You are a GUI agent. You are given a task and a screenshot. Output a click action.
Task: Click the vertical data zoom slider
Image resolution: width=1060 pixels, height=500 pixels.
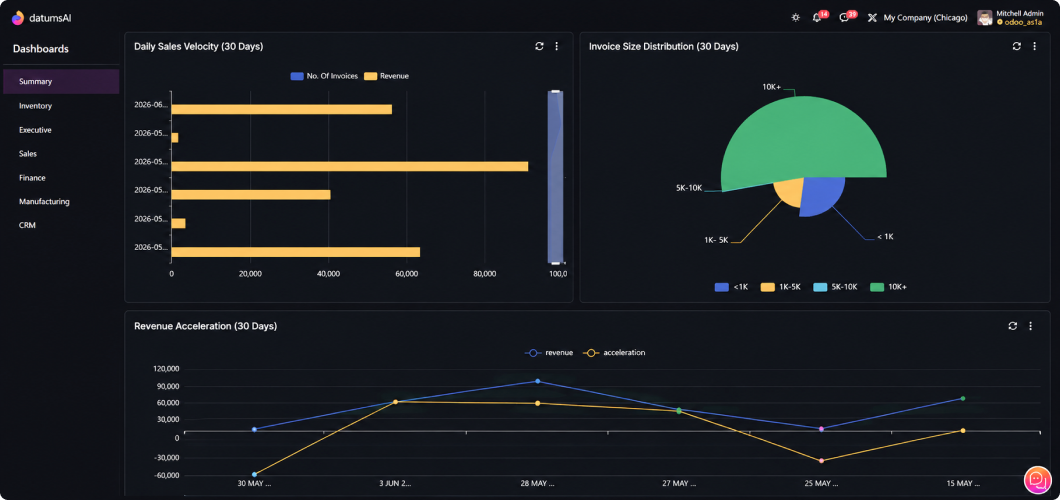tap(555, 176)
